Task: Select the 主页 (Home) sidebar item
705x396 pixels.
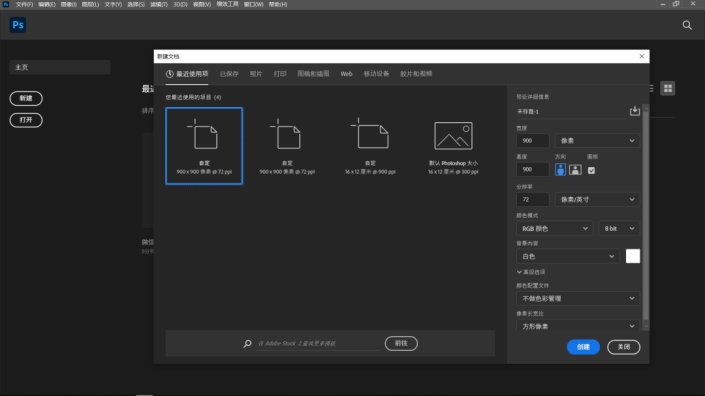Action: [60, 67]
